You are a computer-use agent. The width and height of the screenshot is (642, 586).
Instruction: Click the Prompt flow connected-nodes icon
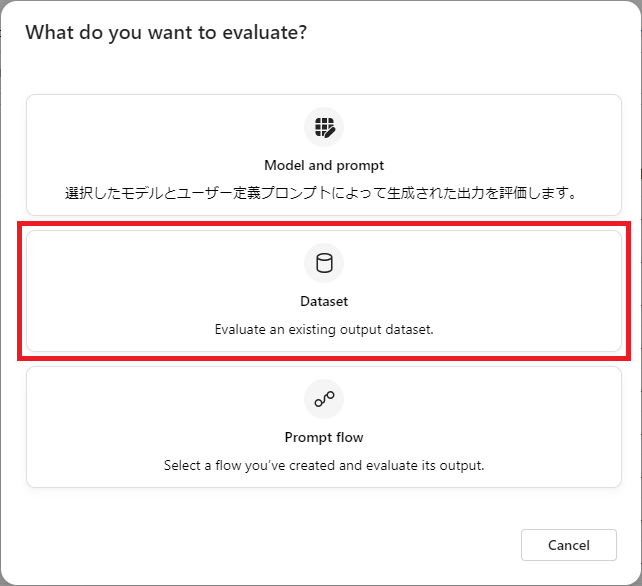(324, 399)
